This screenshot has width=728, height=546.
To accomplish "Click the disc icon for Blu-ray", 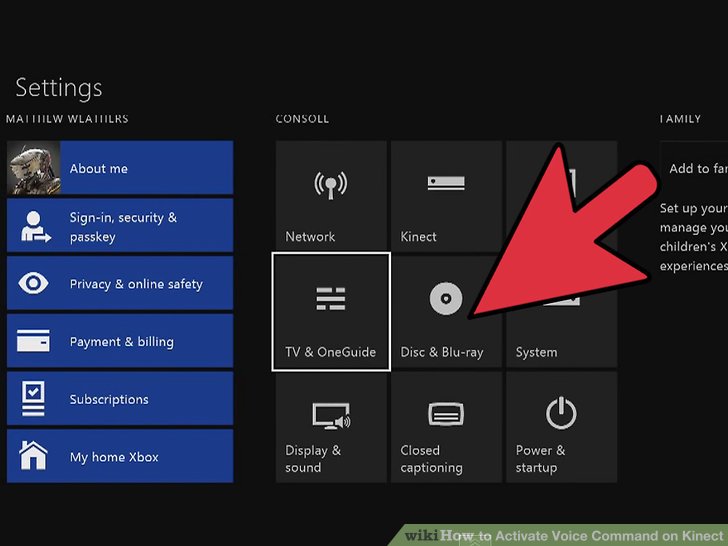I will 446,299.
